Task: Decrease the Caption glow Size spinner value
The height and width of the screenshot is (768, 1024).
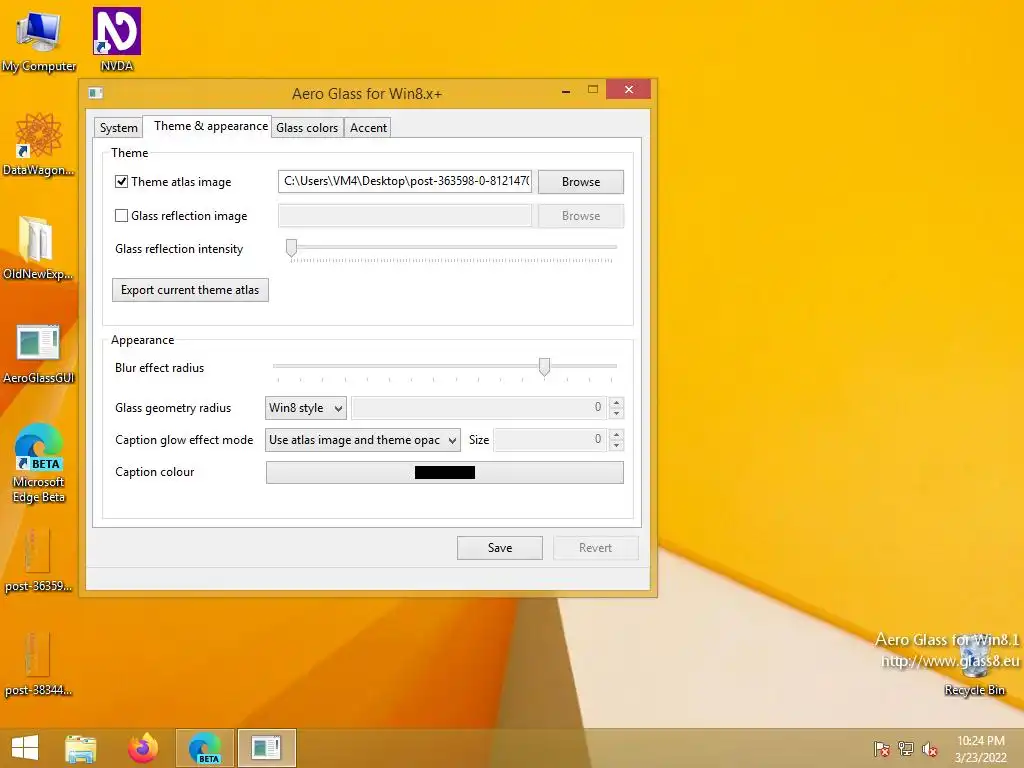Action: (616, 445)
